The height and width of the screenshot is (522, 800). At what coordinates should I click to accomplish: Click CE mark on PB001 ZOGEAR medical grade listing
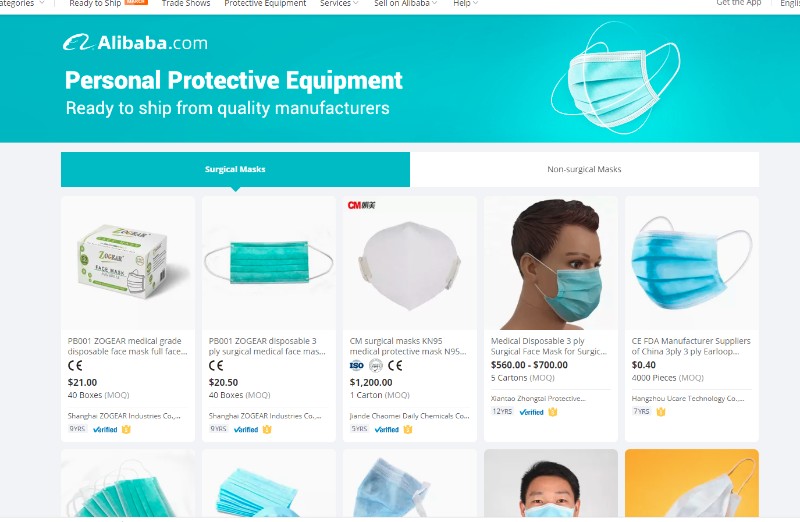75,365
